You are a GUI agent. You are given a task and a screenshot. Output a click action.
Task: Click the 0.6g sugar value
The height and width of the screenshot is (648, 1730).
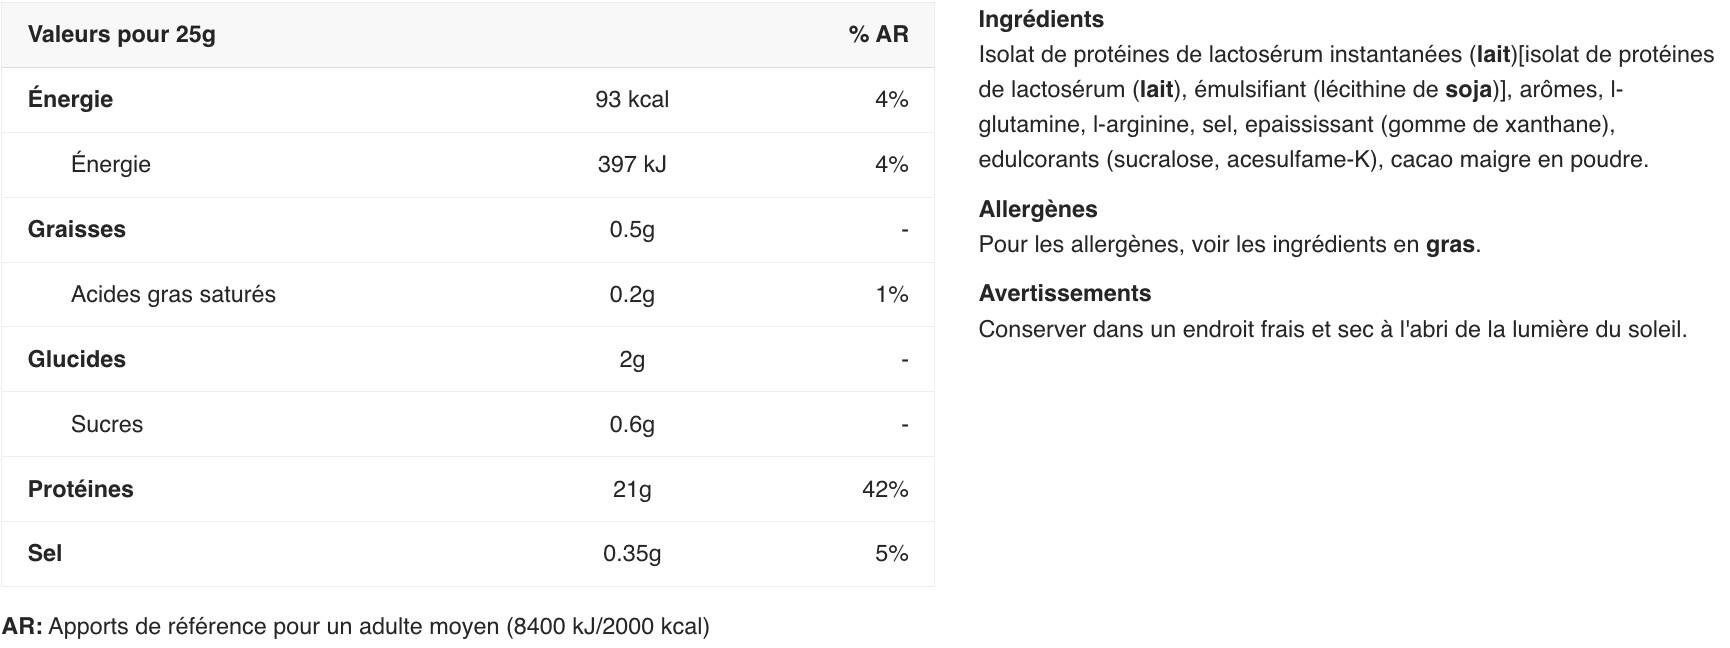(632, 424)
